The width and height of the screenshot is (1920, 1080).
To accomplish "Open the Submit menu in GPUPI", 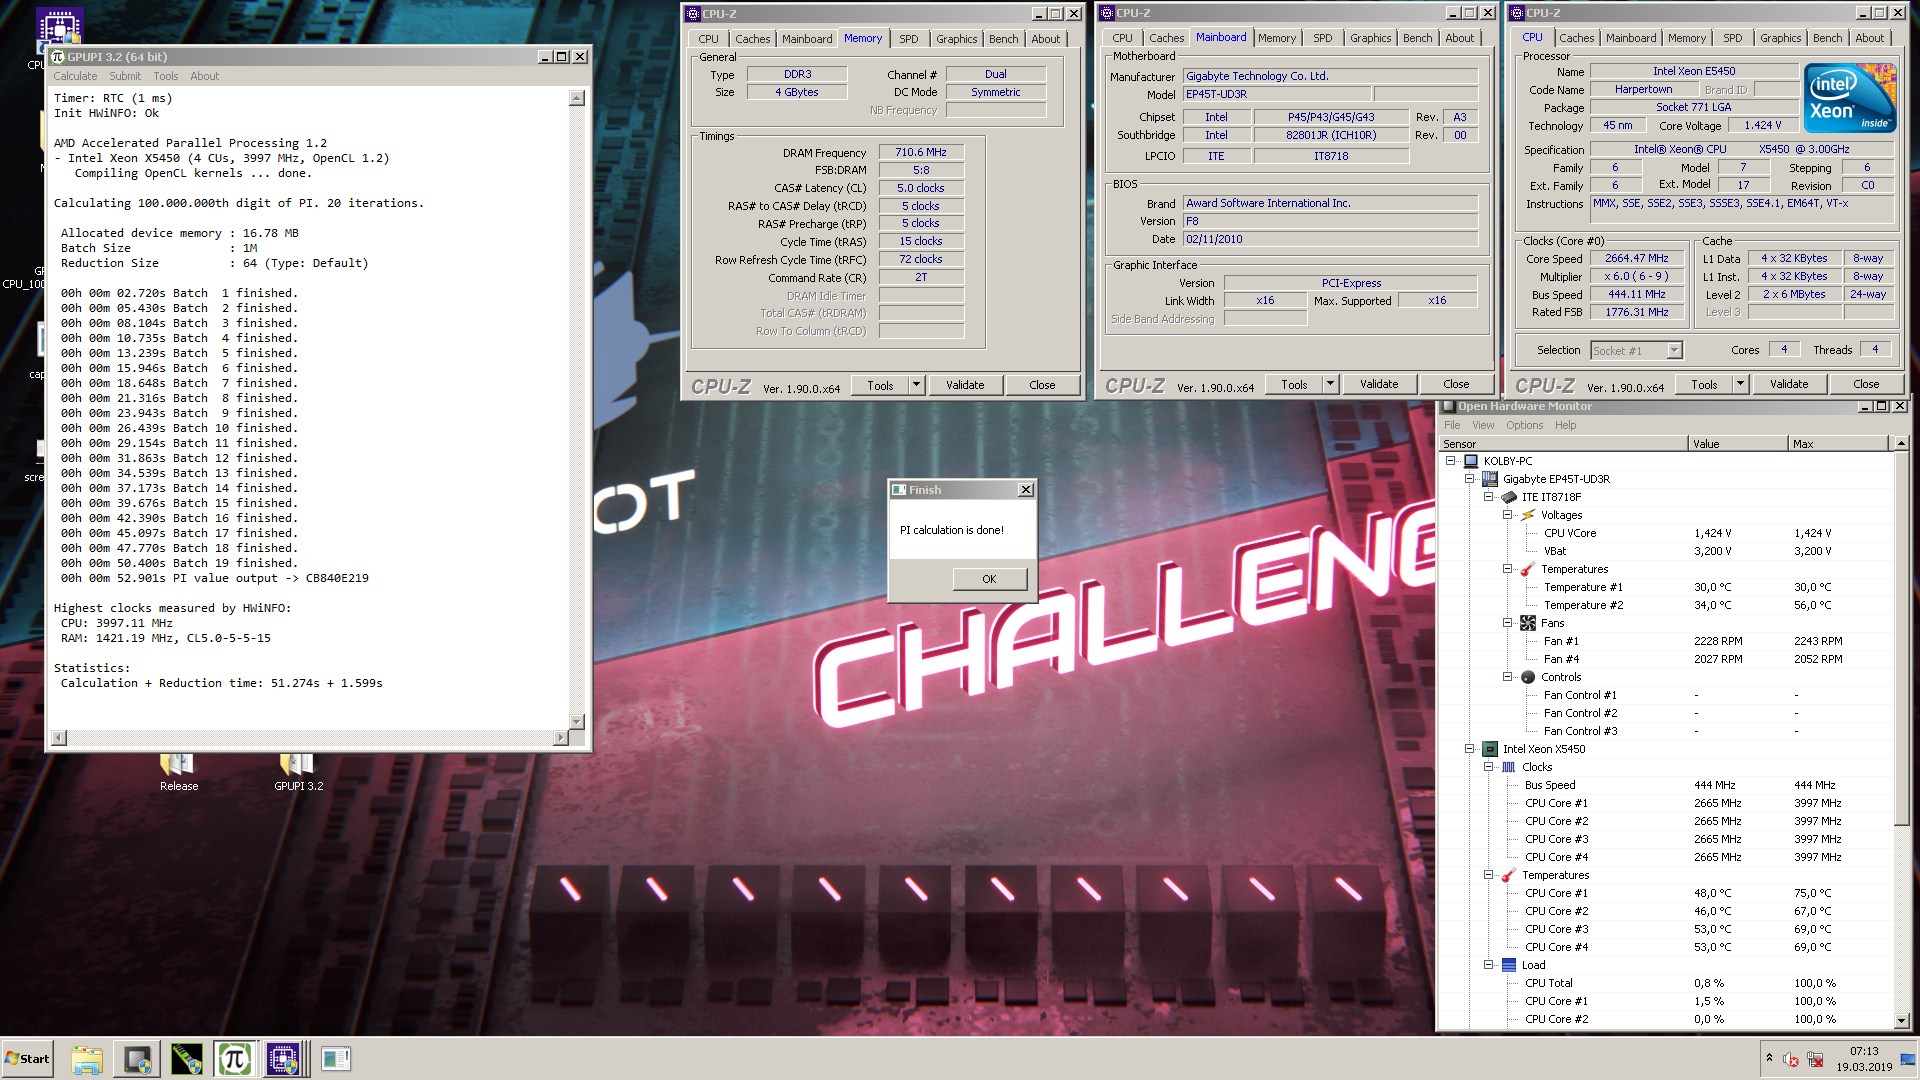I will pyautogui.click(x=125, y=76).
